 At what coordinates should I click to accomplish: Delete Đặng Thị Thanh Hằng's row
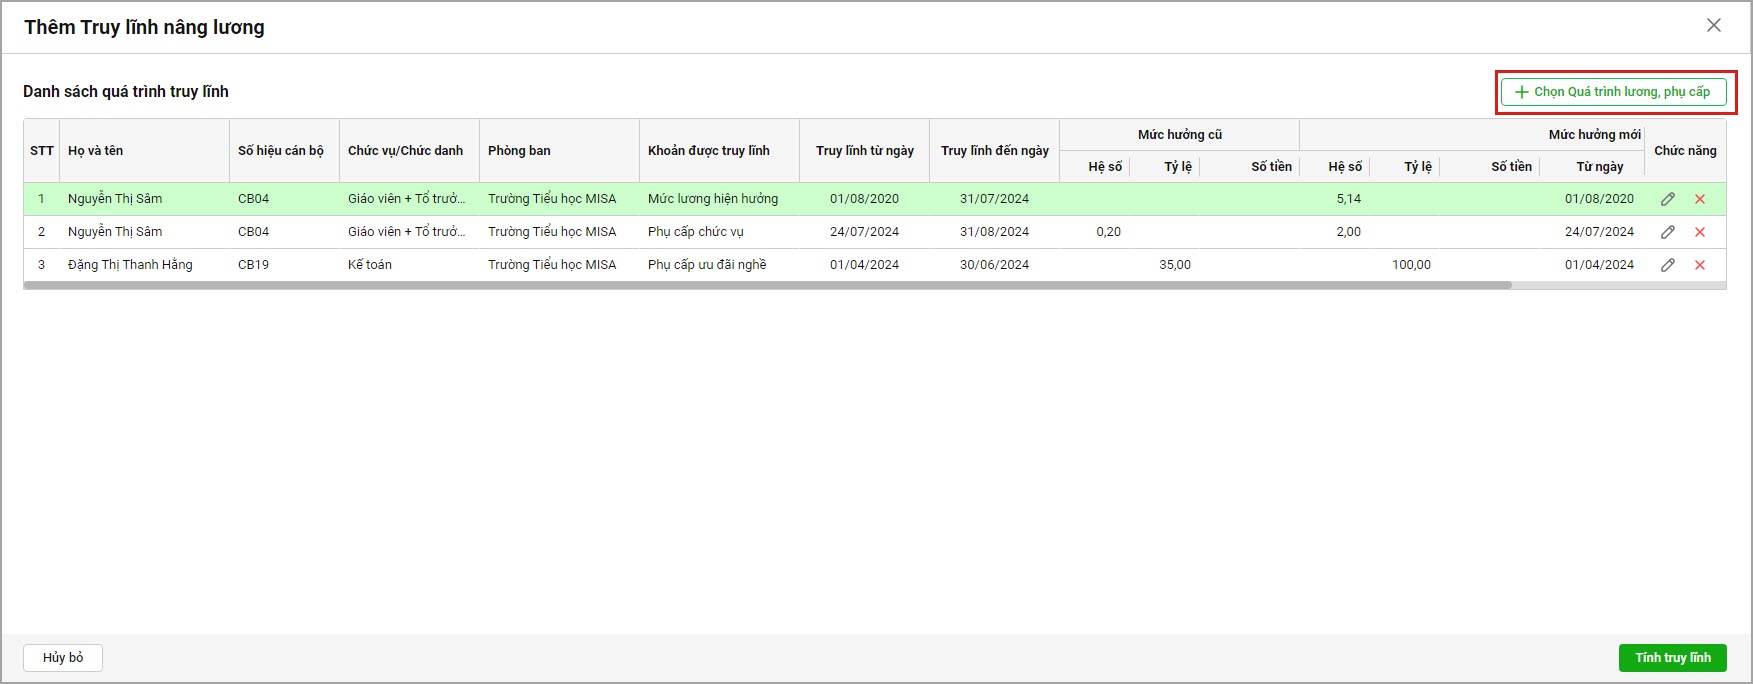[1699, 265]
